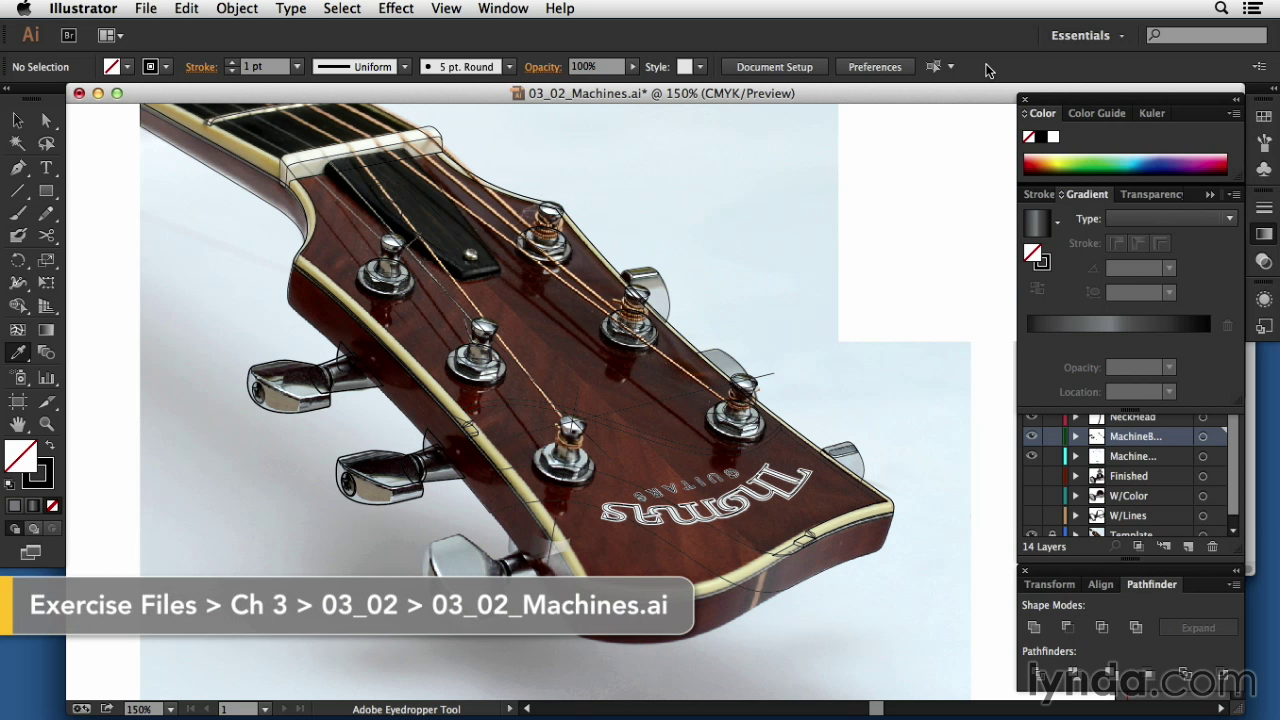Select the Zoom tool
The image size is (1280, 720).
[46, 424]
